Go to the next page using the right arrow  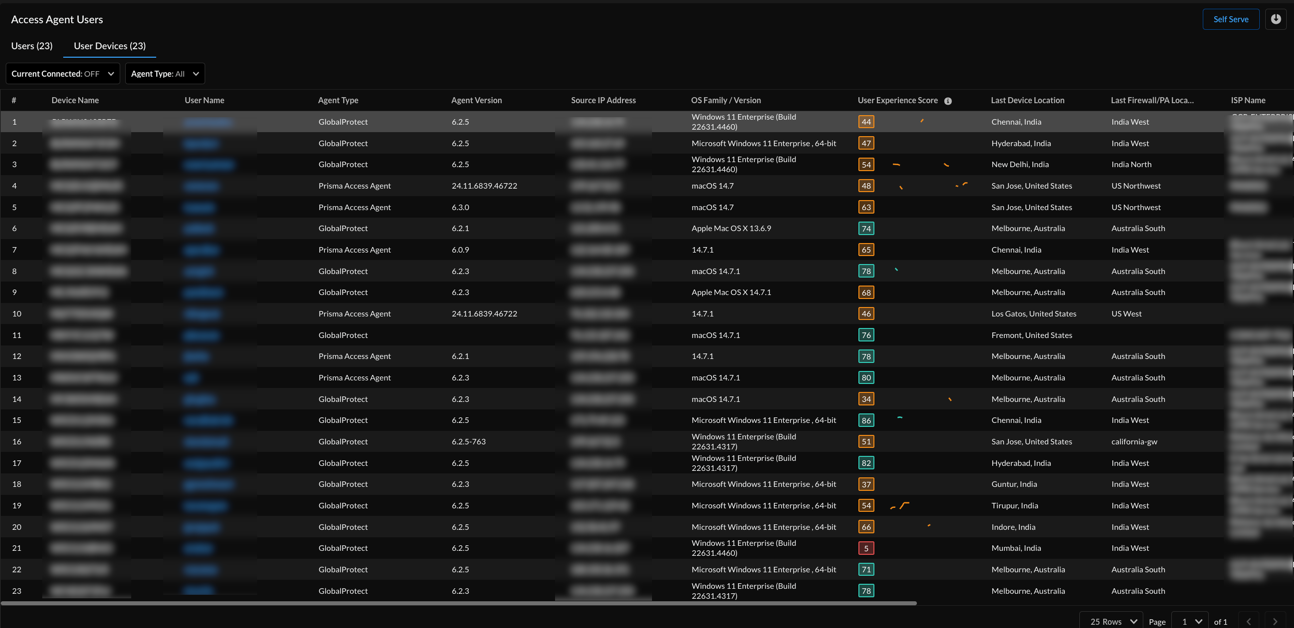(1274, 621)
